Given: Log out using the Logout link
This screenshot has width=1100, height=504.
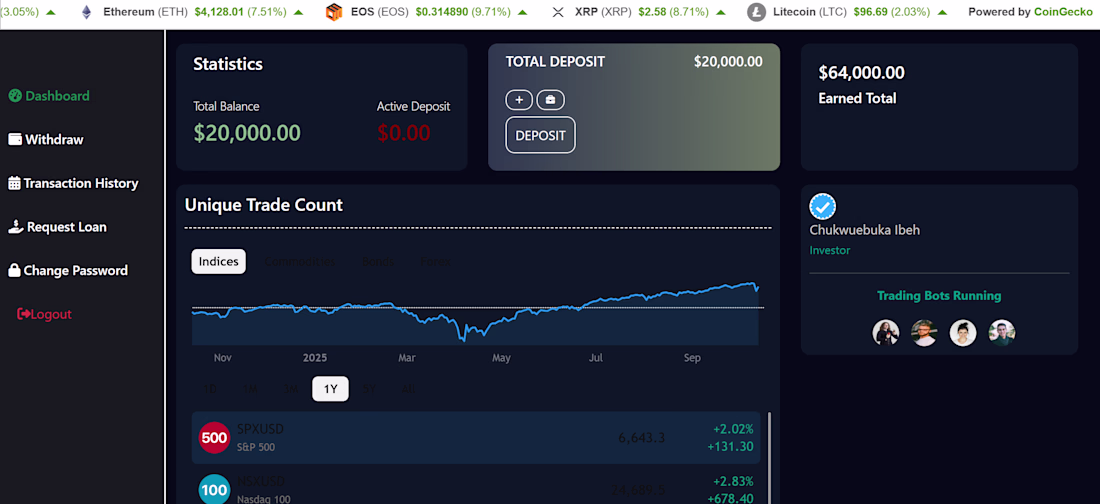Looking at the screenshot, I should coord(45,314).
